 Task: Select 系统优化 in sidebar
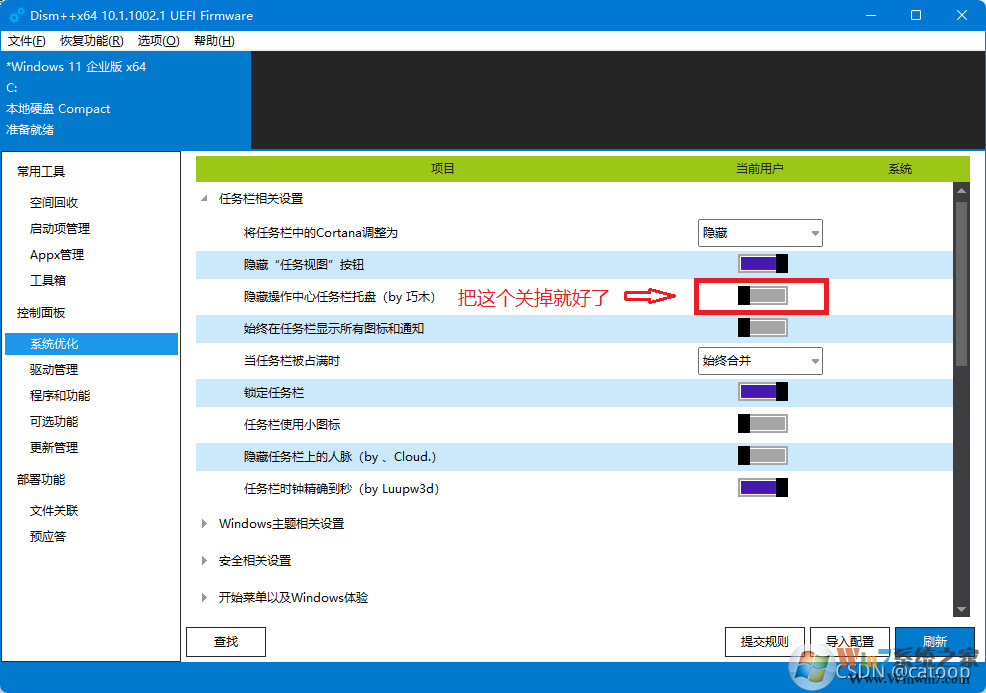pyautogui.click(x=91, y=344)
